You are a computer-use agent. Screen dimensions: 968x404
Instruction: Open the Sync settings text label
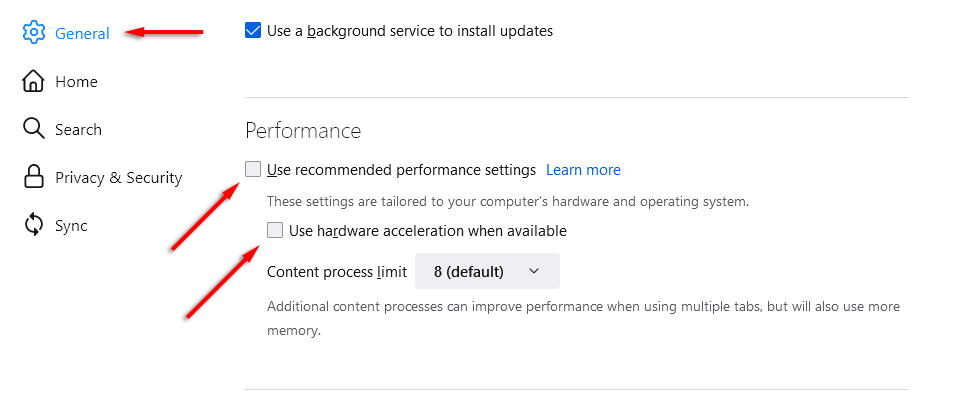point(71,225)
